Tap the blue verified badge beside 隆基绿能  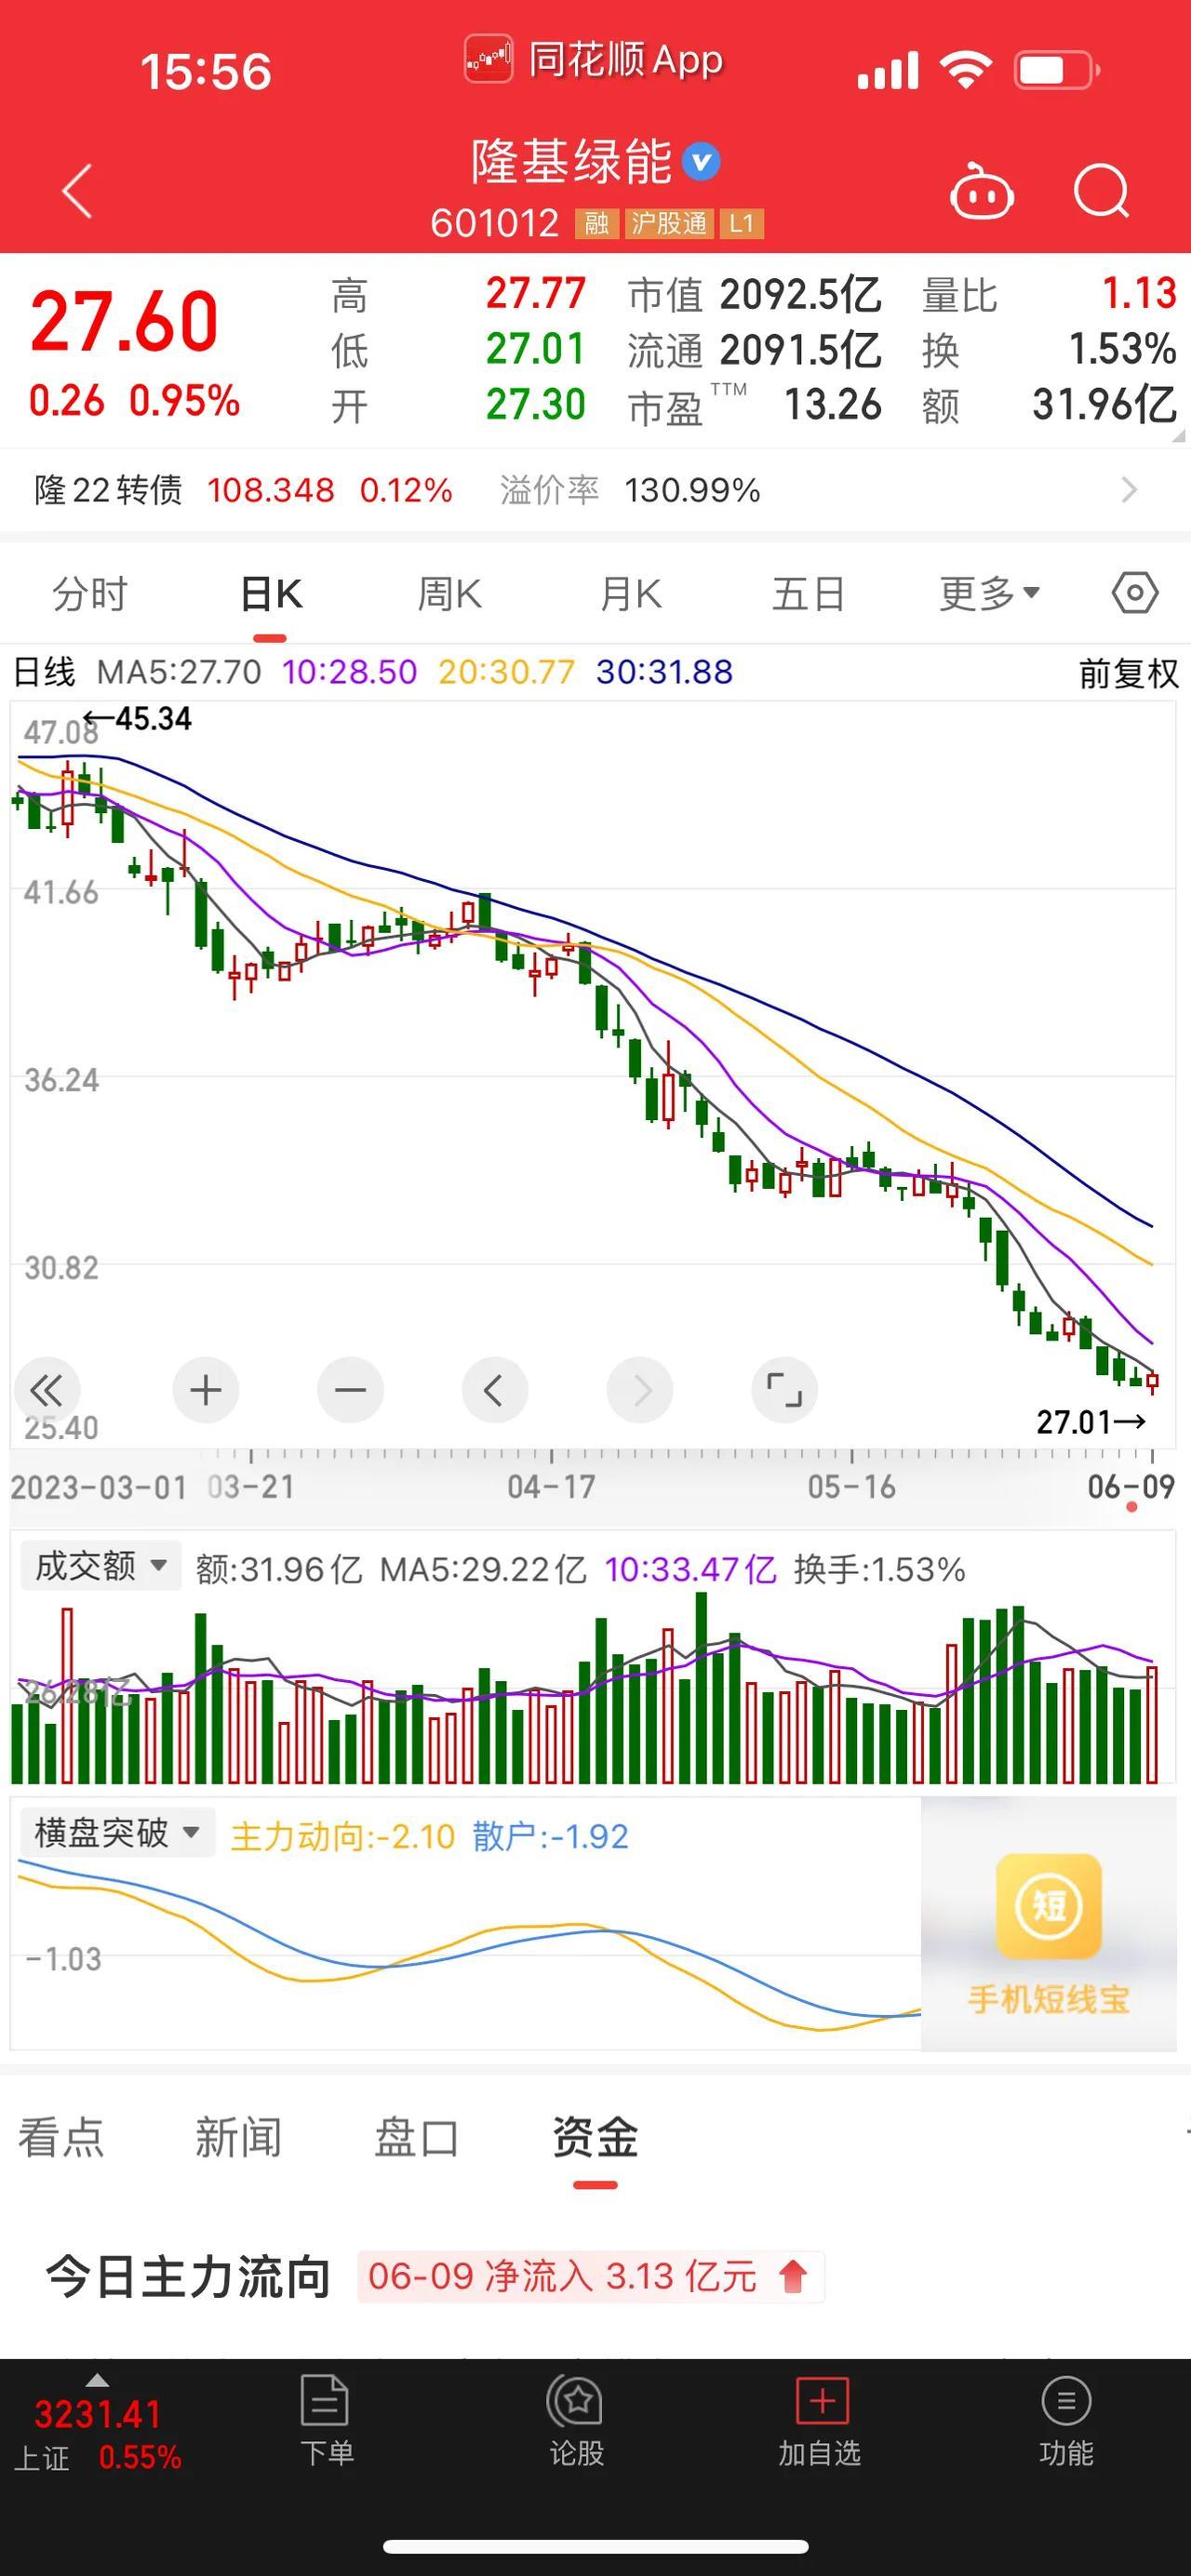701,162
